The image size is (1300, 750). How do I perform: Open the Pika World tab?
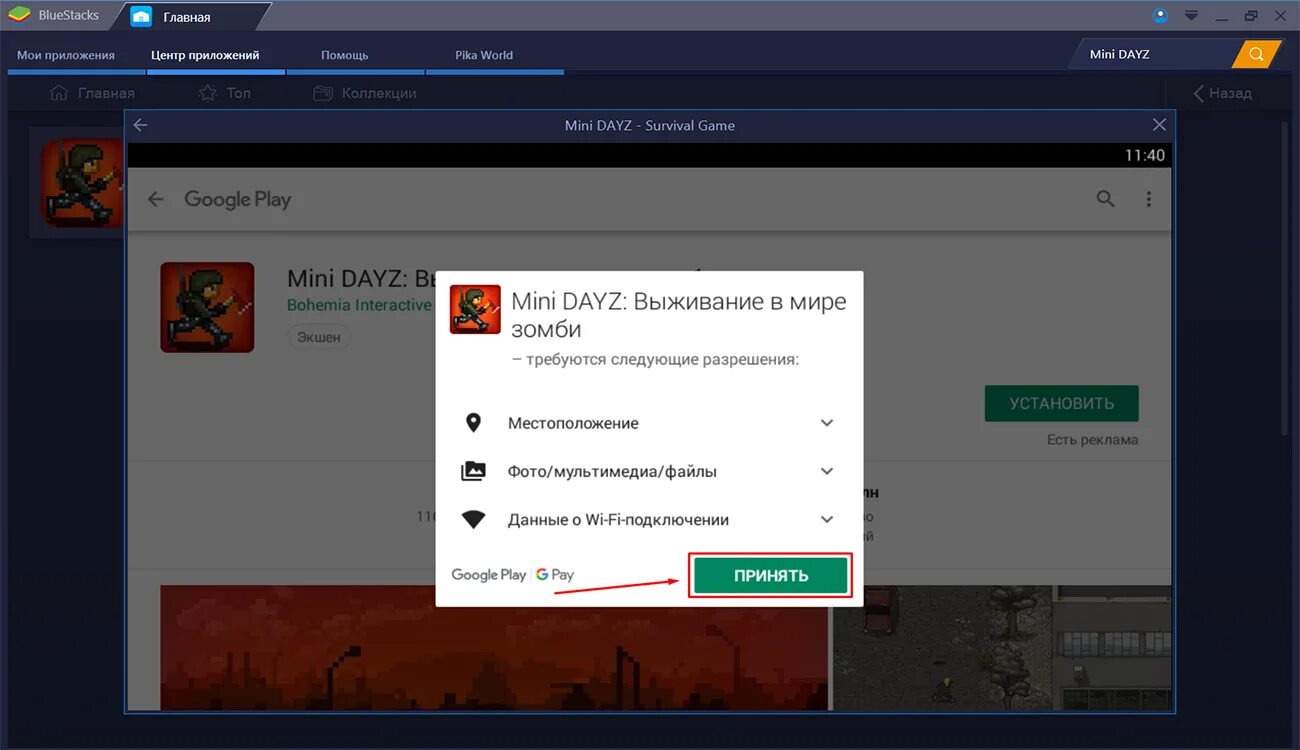coord(484,55)
